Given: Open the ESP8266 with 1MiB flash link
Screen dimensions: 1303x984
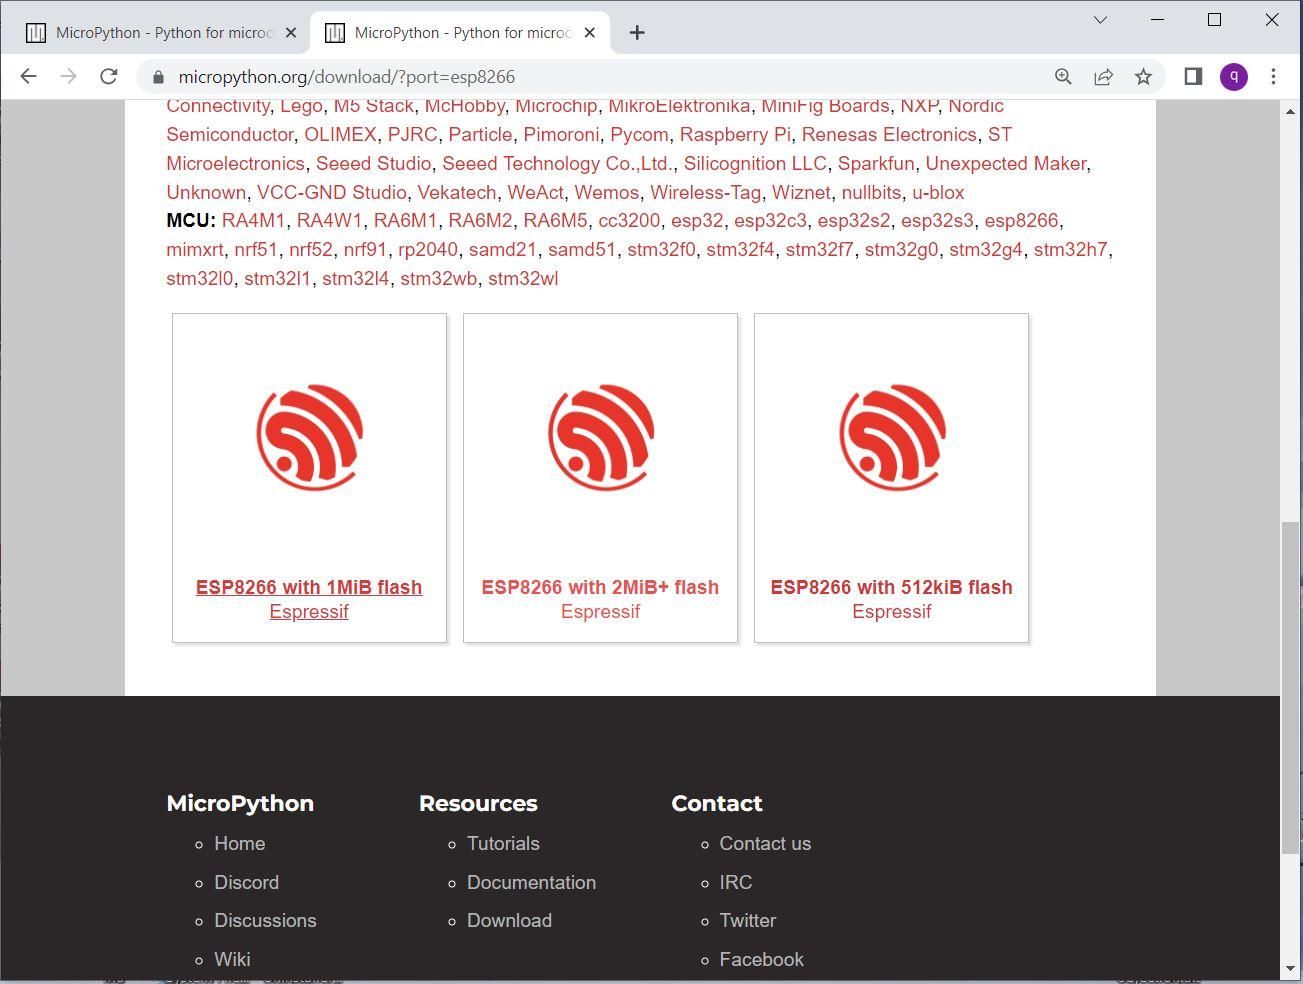Looking at the screenshot, I should coord(309,587).
